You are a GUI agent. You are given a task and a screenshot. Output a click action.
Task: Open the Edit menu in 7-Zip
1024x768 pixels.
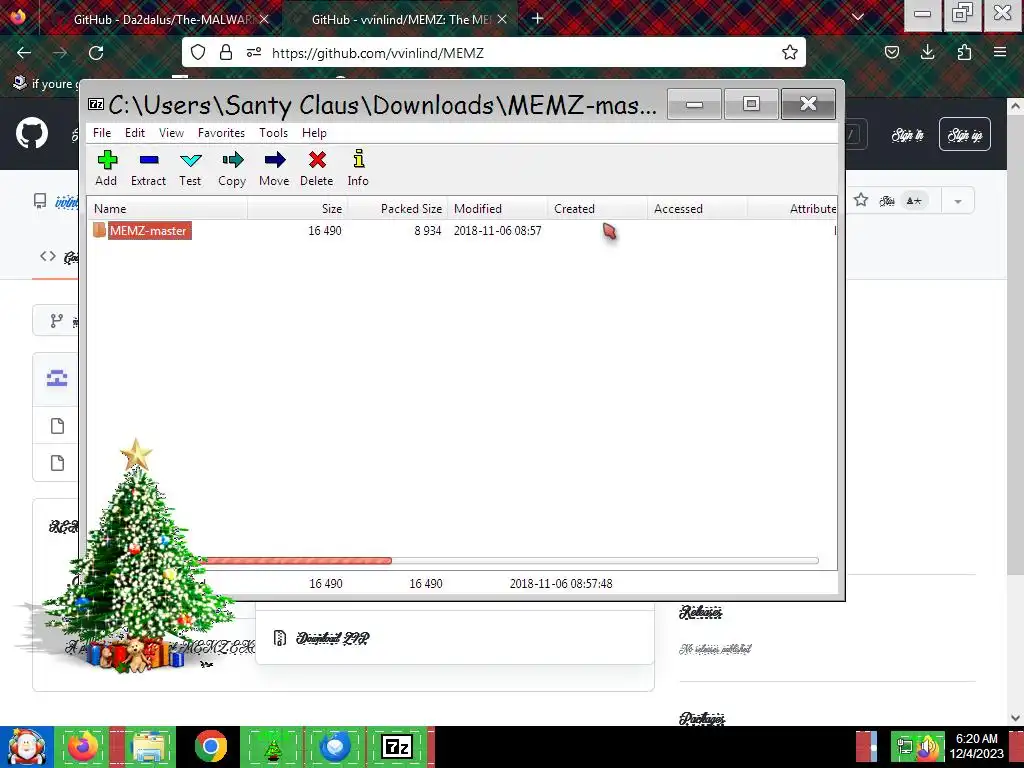click(x=135, y=133)
